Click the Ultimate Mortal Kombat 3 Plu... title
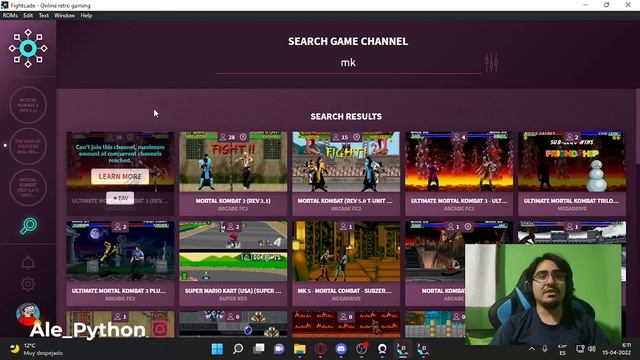The height and width of the screenshot is (360, 640). coord(119,291)
